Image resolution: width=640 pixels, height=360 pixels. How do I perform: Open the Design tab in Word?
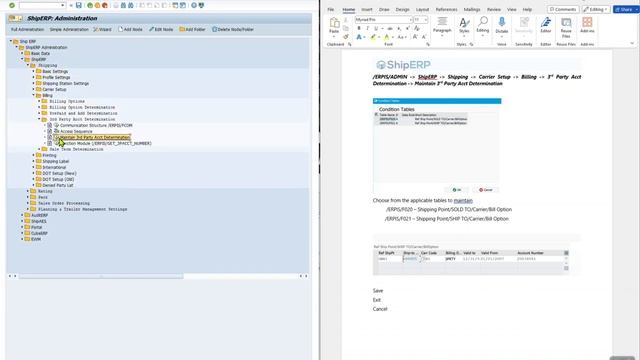(402, 9)
